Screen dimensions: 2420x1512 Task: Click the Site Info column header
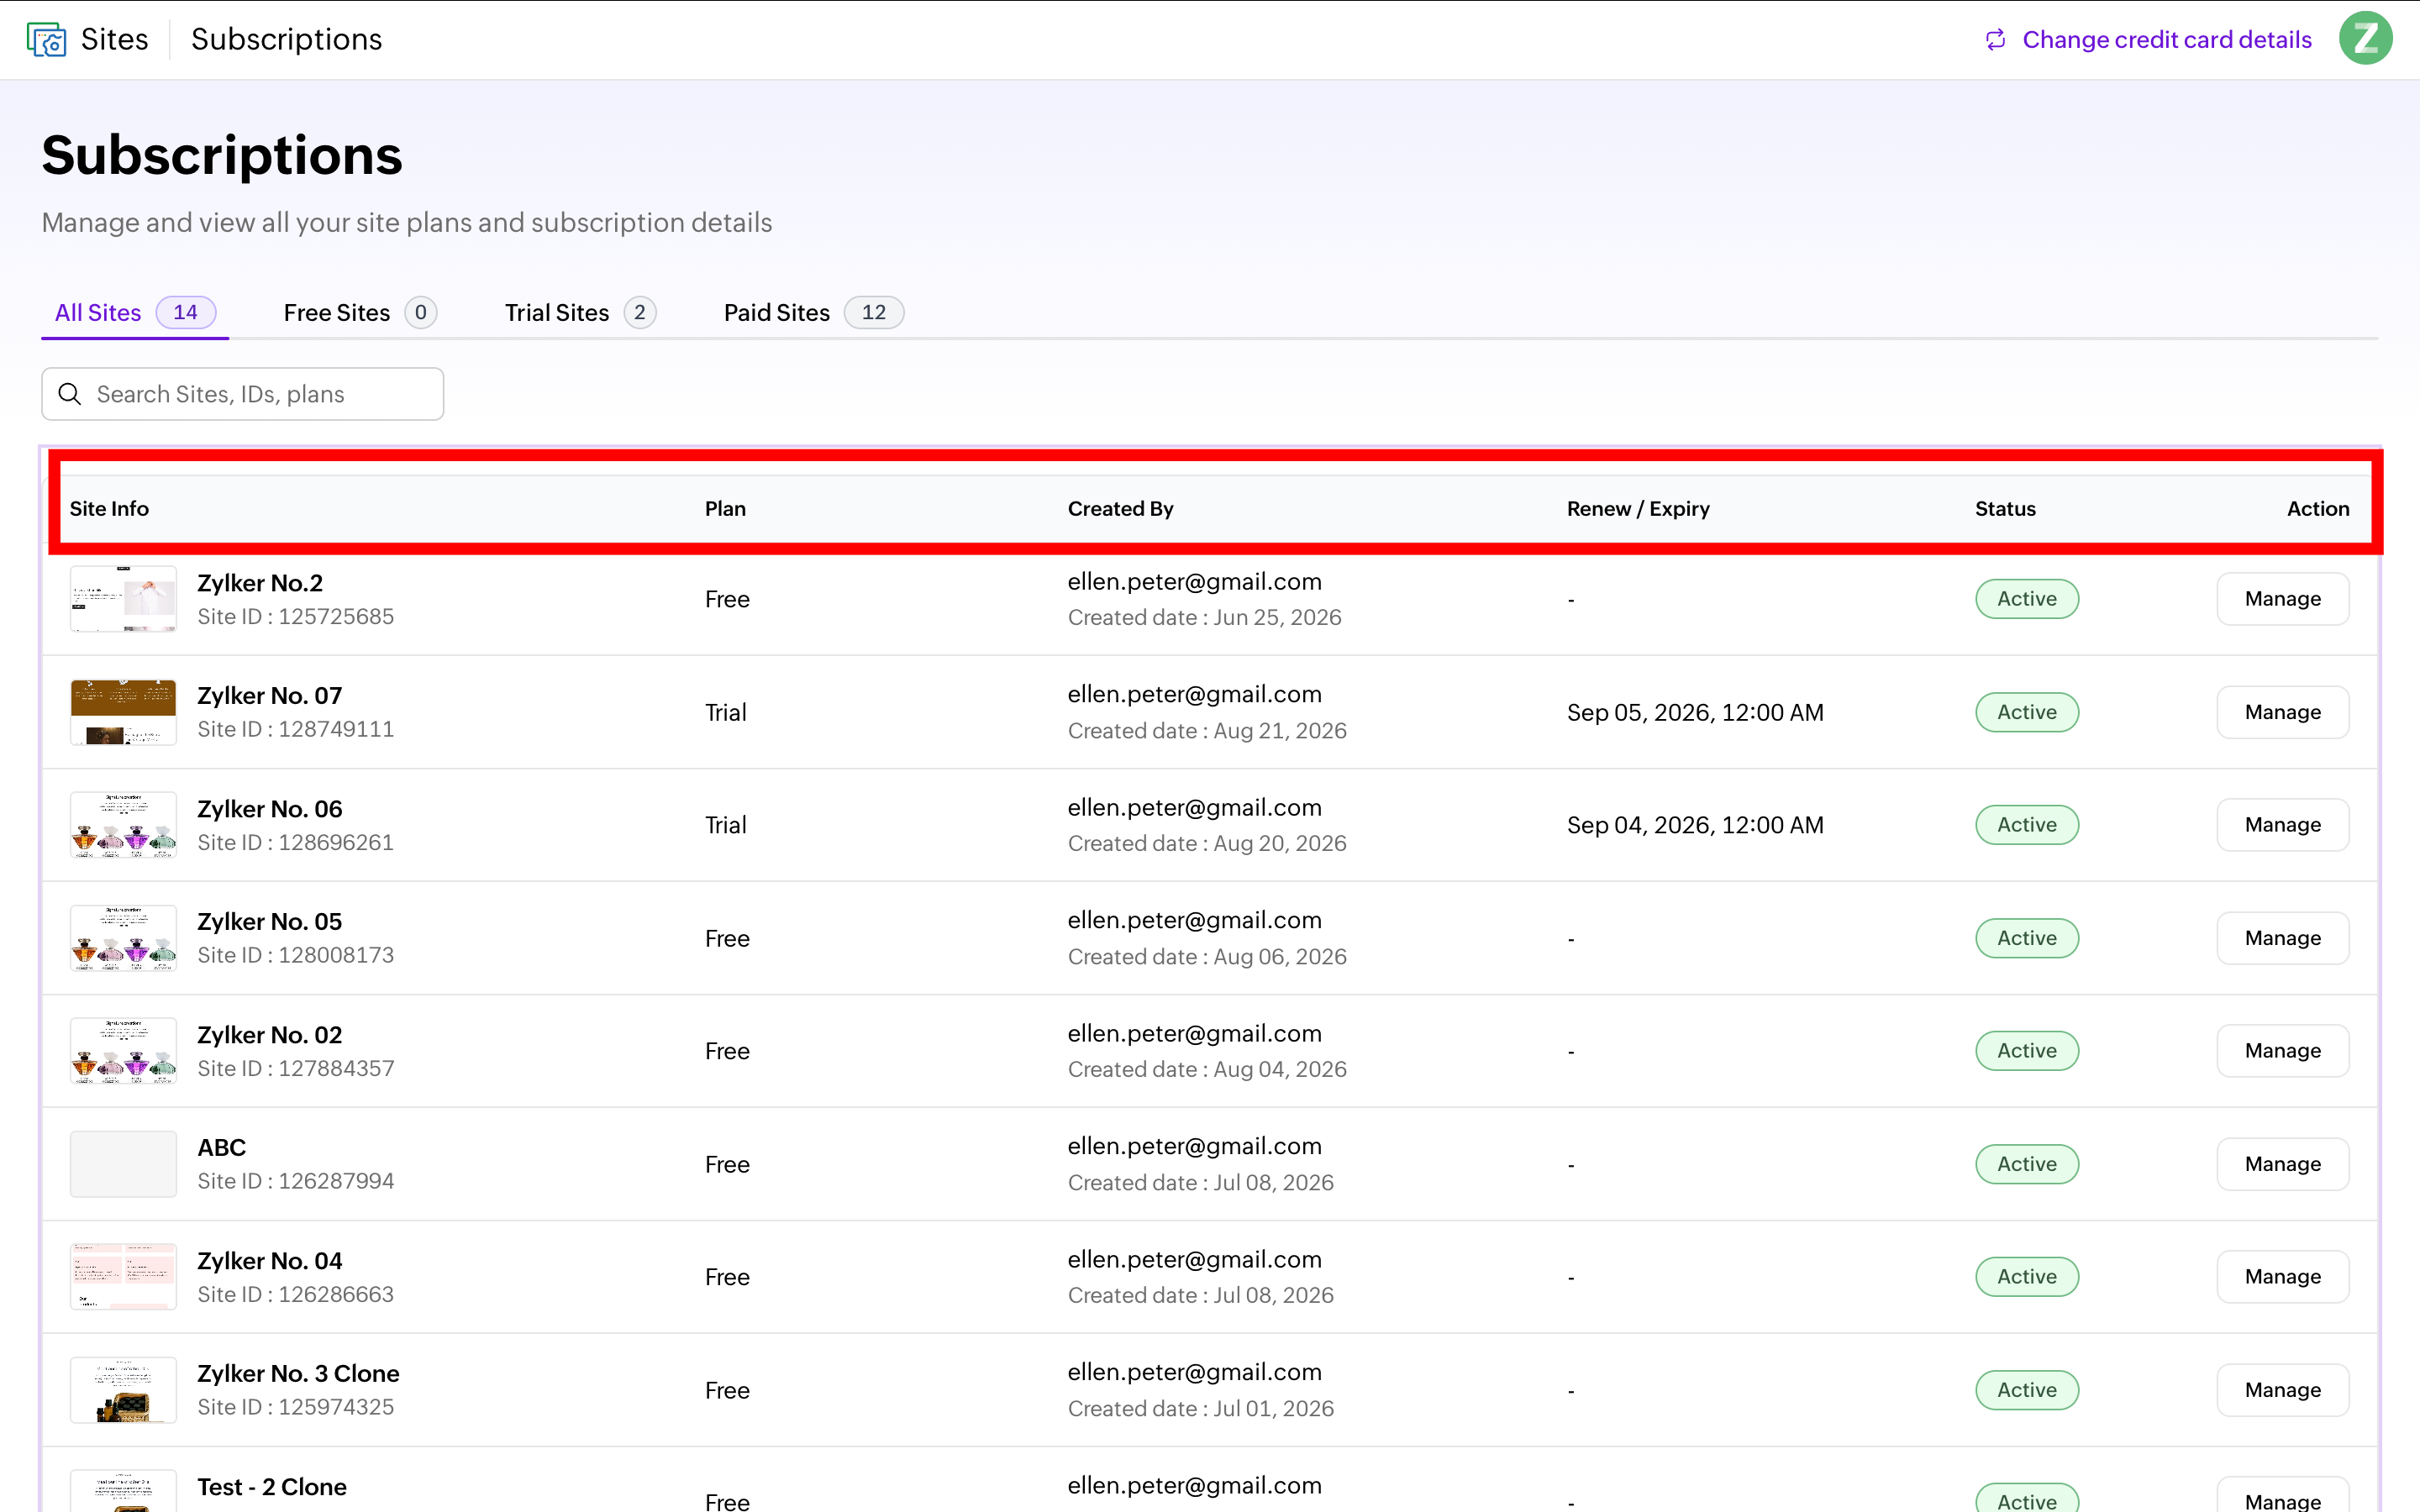tap(109, 508)
